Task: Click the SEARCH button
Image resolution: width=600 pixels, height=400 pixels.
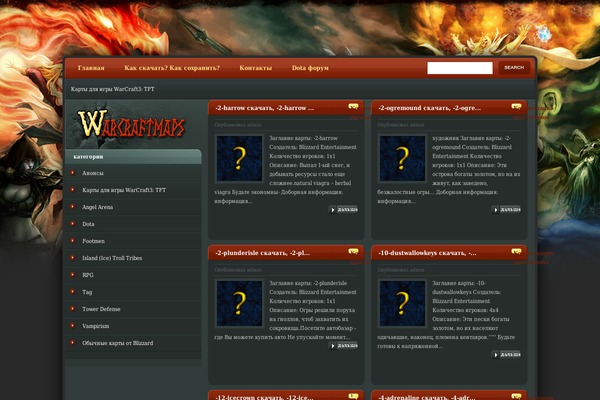Action: [514, 68]
